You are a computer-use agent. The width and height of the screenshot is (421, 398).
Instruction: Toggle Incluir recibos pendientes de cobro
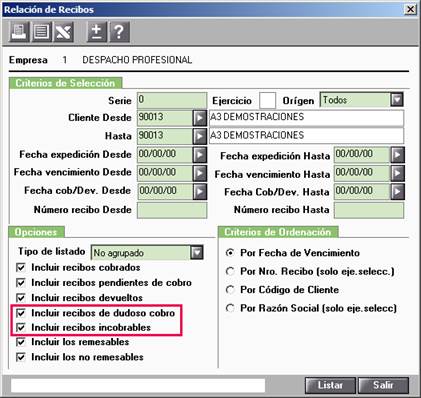21,283
